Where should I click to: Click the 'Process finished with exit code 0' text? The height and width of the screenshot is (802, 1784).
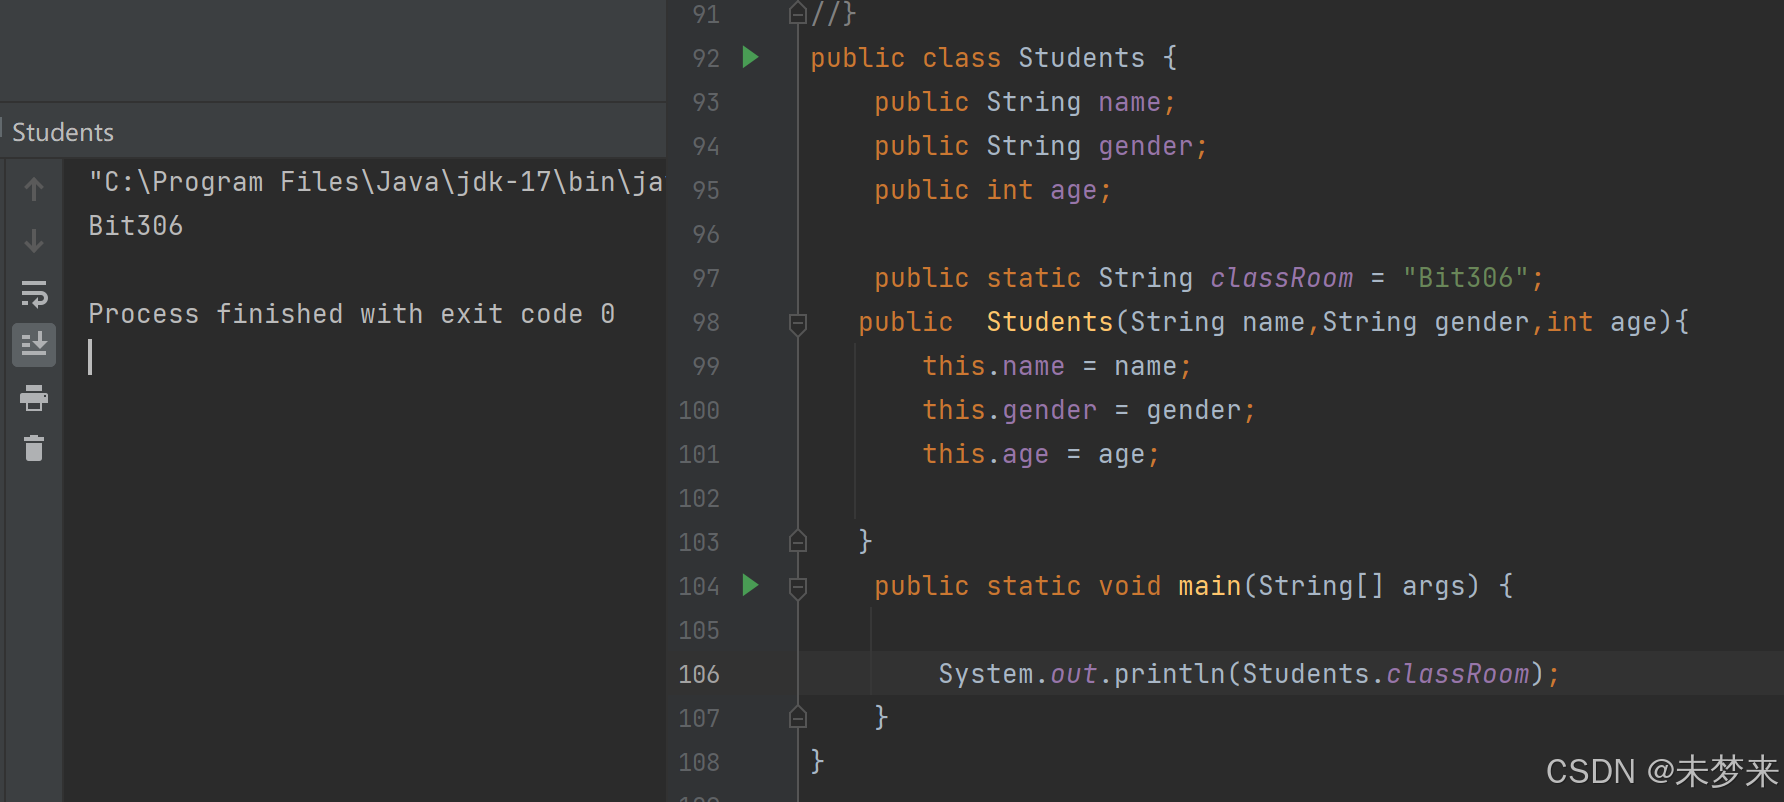tap(352, 314)
